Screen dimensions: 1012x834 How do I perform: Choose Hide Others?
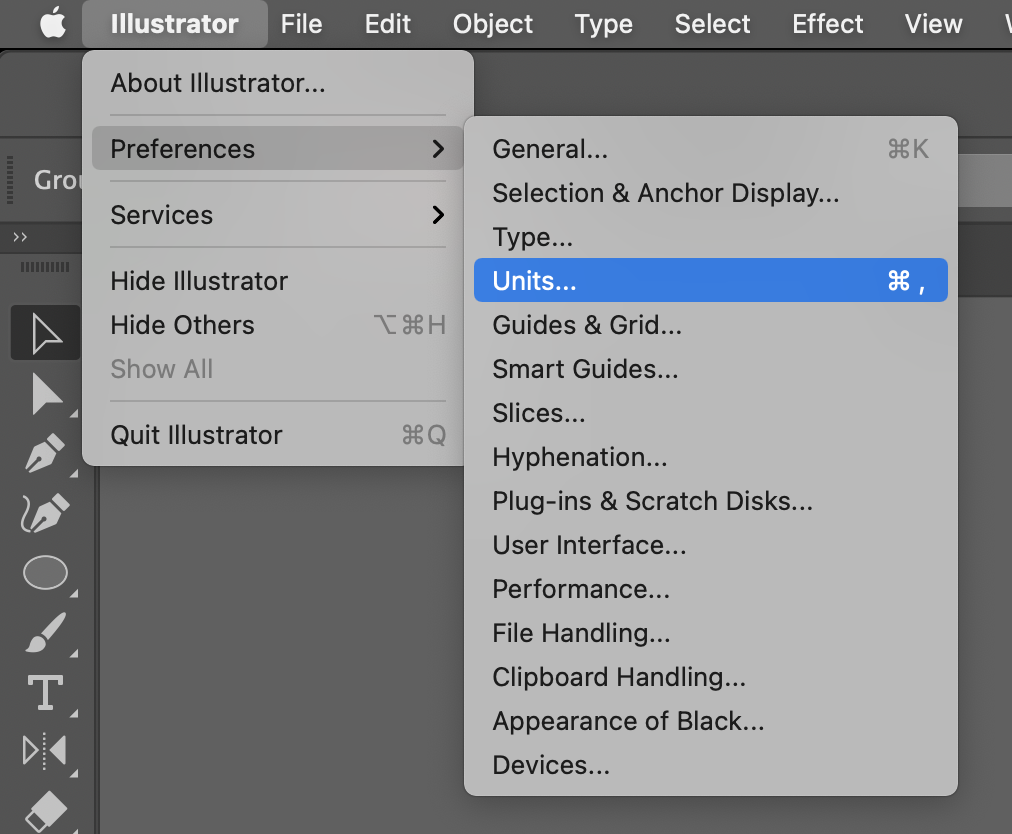click(278, 325)
